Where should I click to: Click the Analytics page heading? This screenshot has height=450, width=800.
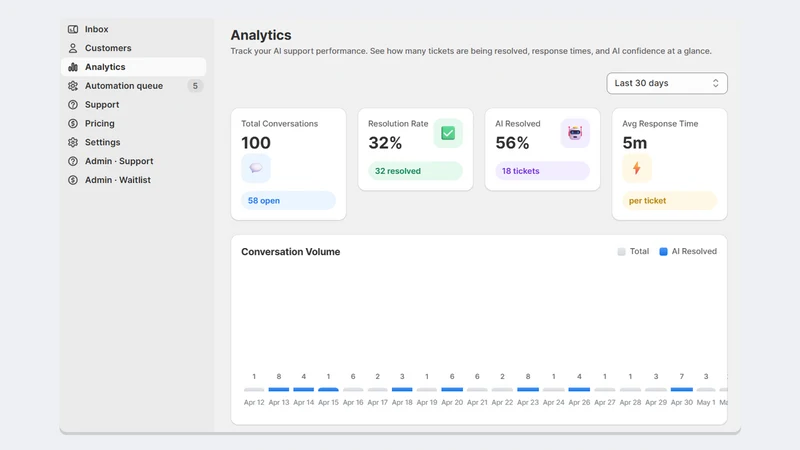point(261,35)
